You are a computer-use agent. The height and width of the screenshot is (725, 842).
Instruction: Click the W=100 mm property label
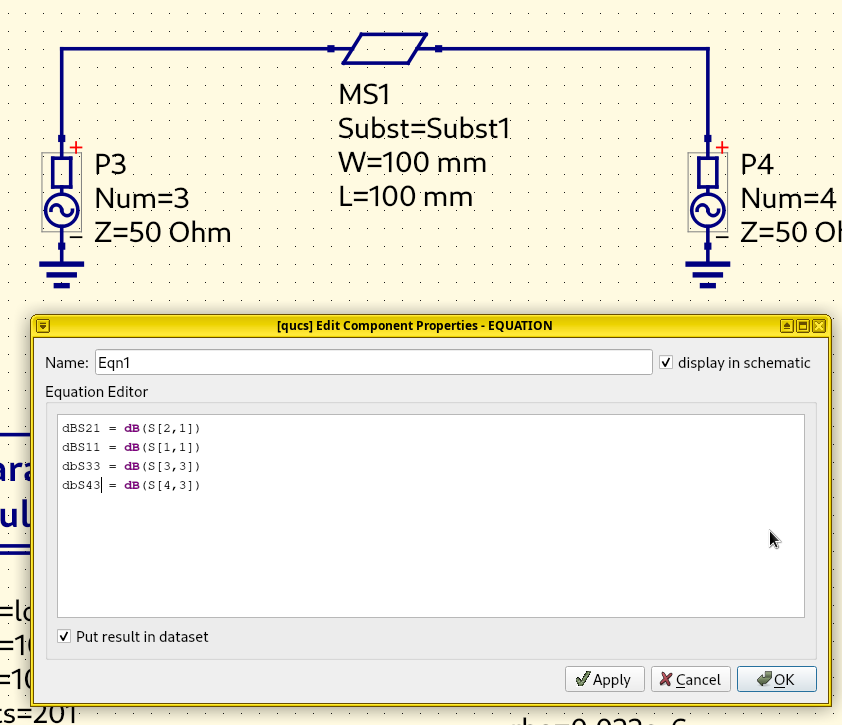pos(412,162)
